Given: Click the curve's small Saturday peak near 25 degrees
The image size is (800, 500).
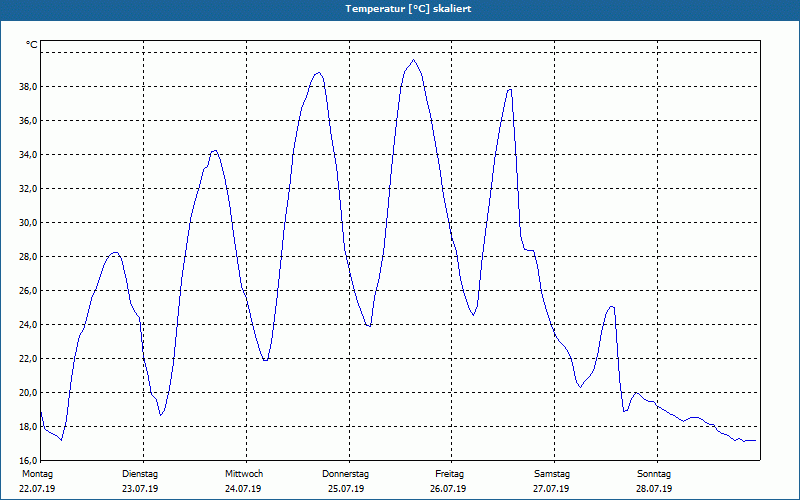Looking at the screenshot, I should coord(612,307).
